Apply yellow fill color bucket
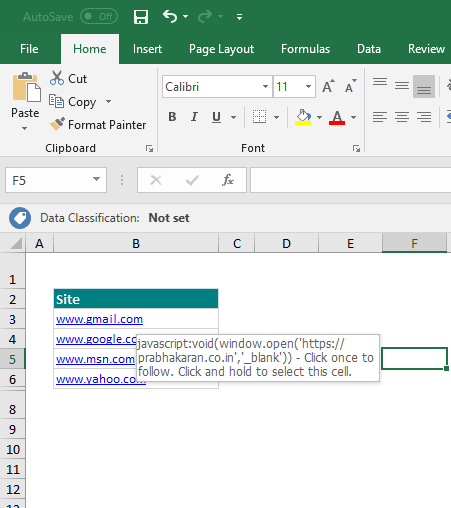 coord(303,117)
